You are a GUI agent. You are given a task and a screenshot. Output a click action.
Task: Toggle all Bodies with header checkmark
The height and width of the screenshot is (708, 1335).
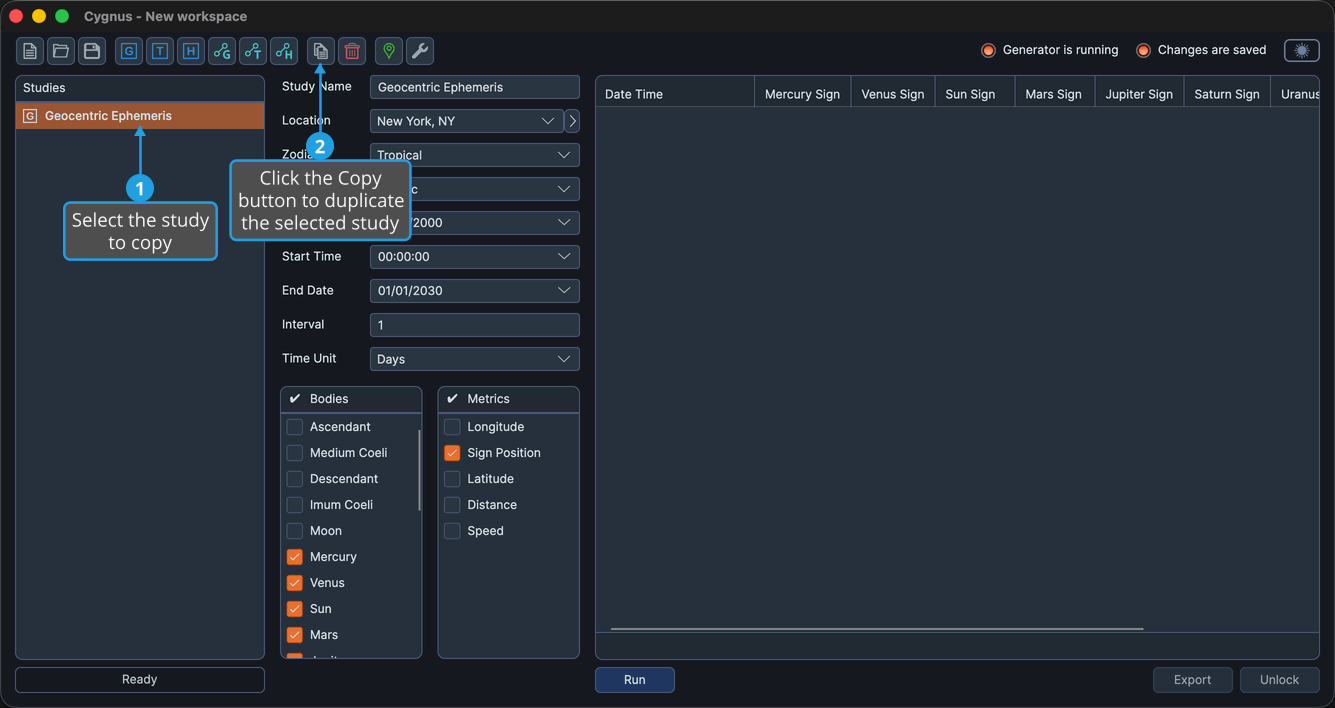[295, 399]
